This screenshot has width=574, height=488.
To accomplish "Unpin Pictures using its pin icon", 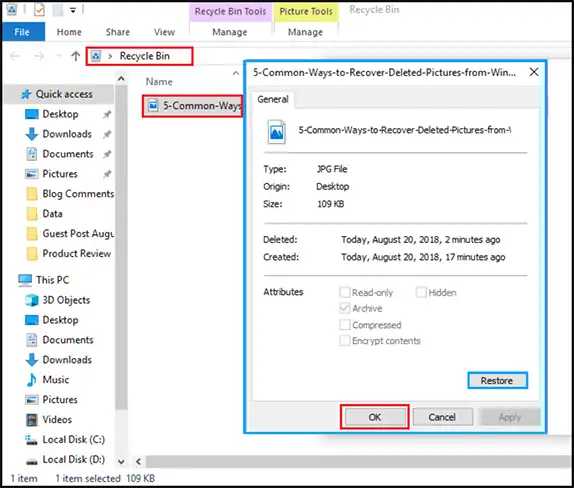I will (107, 174).
